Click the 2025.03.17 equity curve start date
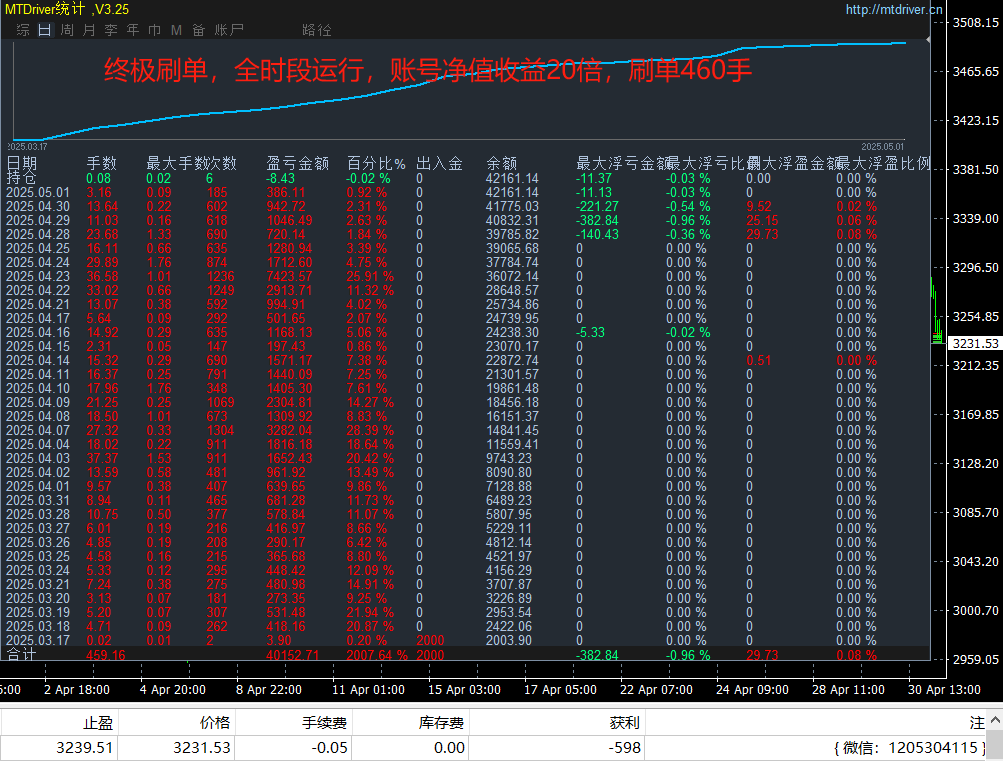Screen dimensions: 1003x761 click(28, 146)
